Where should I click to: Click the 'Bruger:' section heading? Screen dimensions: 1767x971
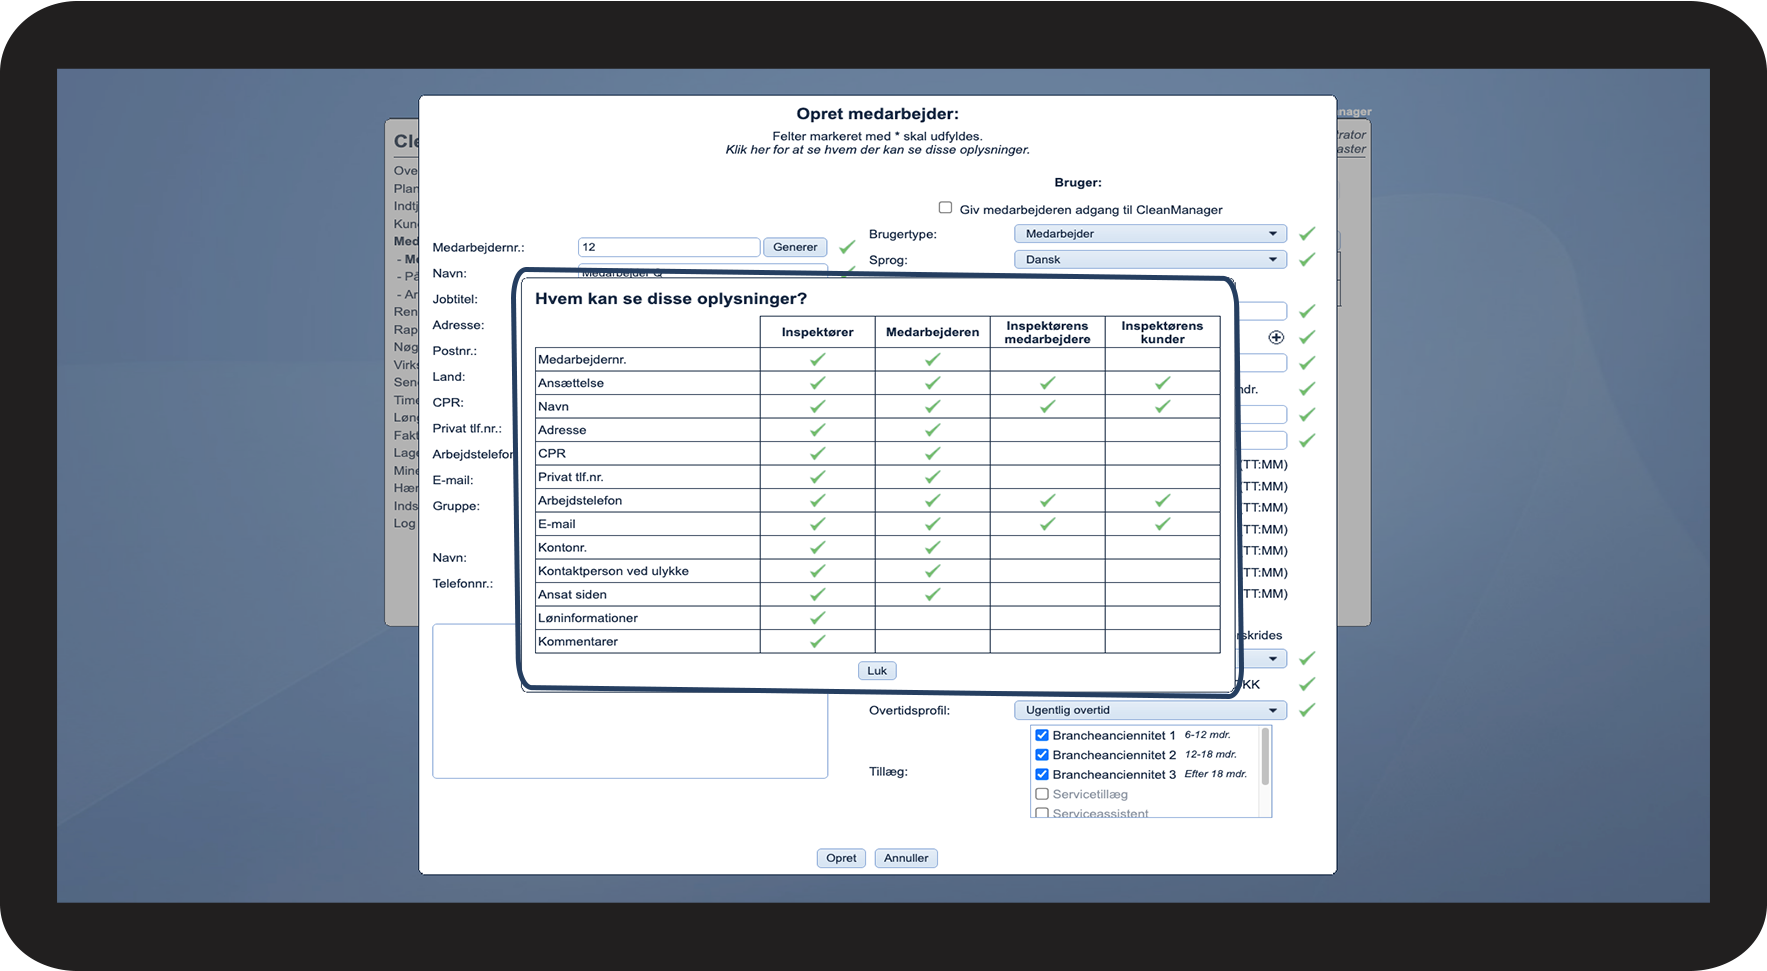tap(1078, 183)
